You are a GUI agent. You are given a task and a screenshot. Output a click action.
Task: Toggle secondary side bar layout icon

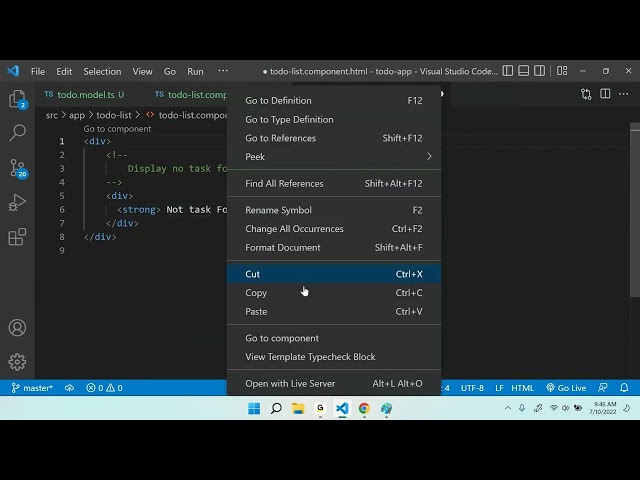(x=539, y=71)
